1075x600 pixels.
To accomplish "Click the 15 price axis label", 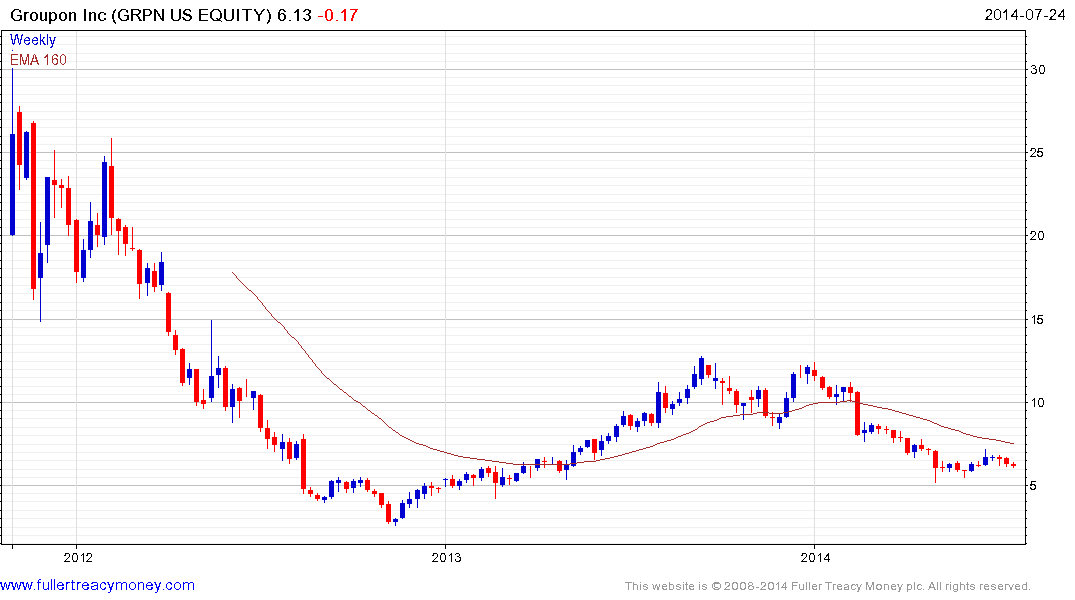I will (x=1037, y=320).
